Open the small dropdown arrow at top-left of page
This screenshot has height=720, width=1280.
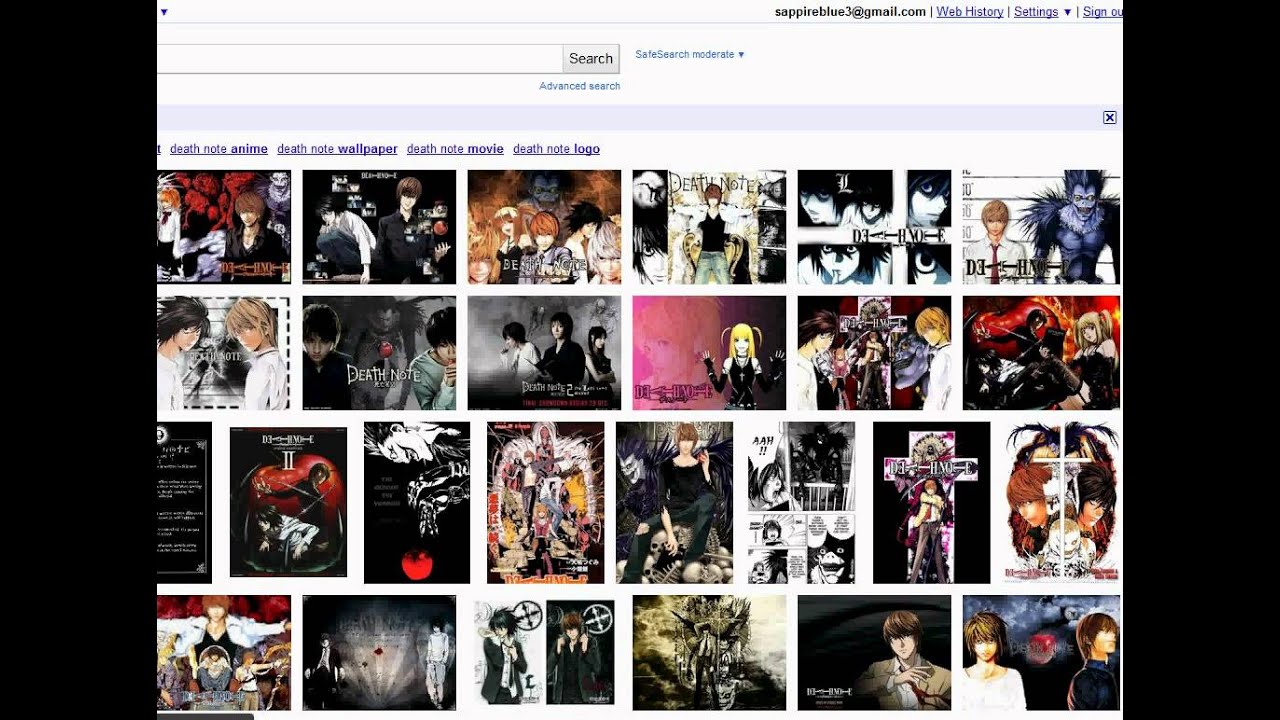[x=164, y=12]
